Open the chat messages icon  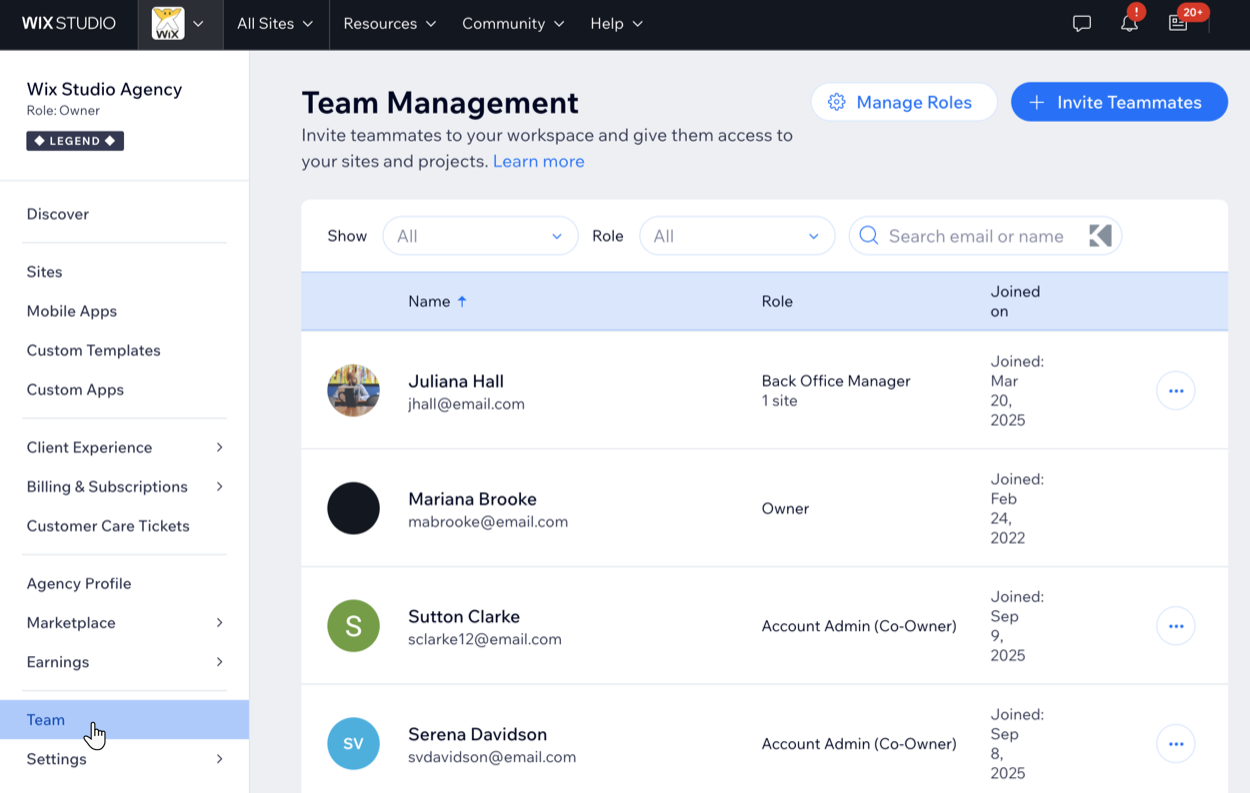coord(1081,23)
